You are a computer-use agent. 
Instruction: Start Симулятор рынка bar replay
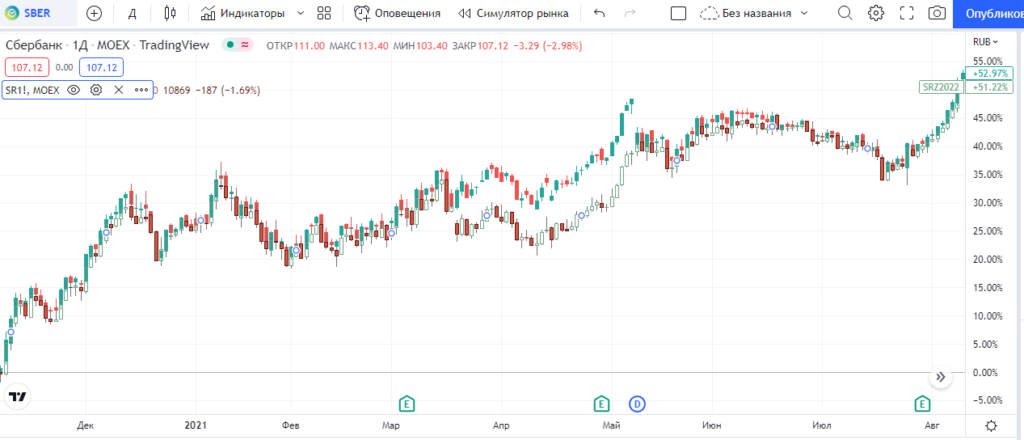(513, 13)
